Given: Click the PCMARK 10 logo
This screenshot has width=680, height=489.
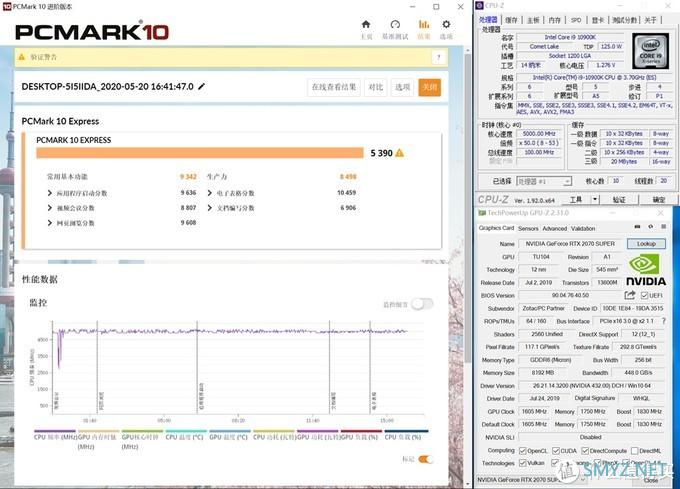Looking at the screenshot, I should 92,32.
